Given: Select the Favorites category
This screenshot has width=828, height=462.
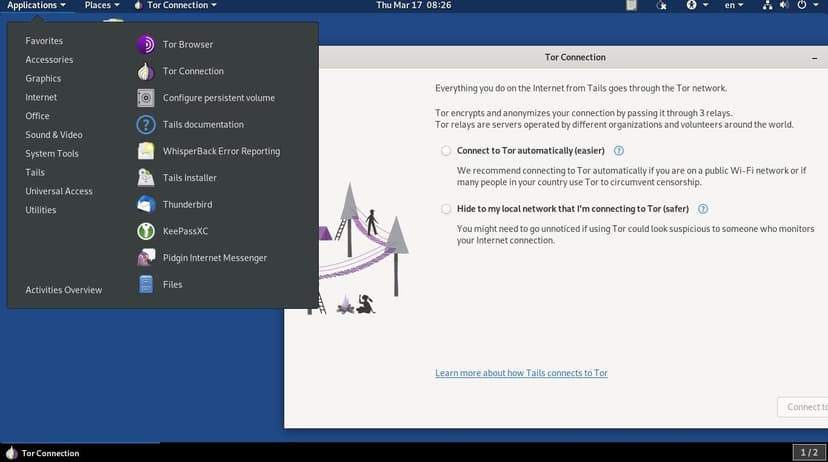Looking at the screenshot, I should (x=44, y=41).
